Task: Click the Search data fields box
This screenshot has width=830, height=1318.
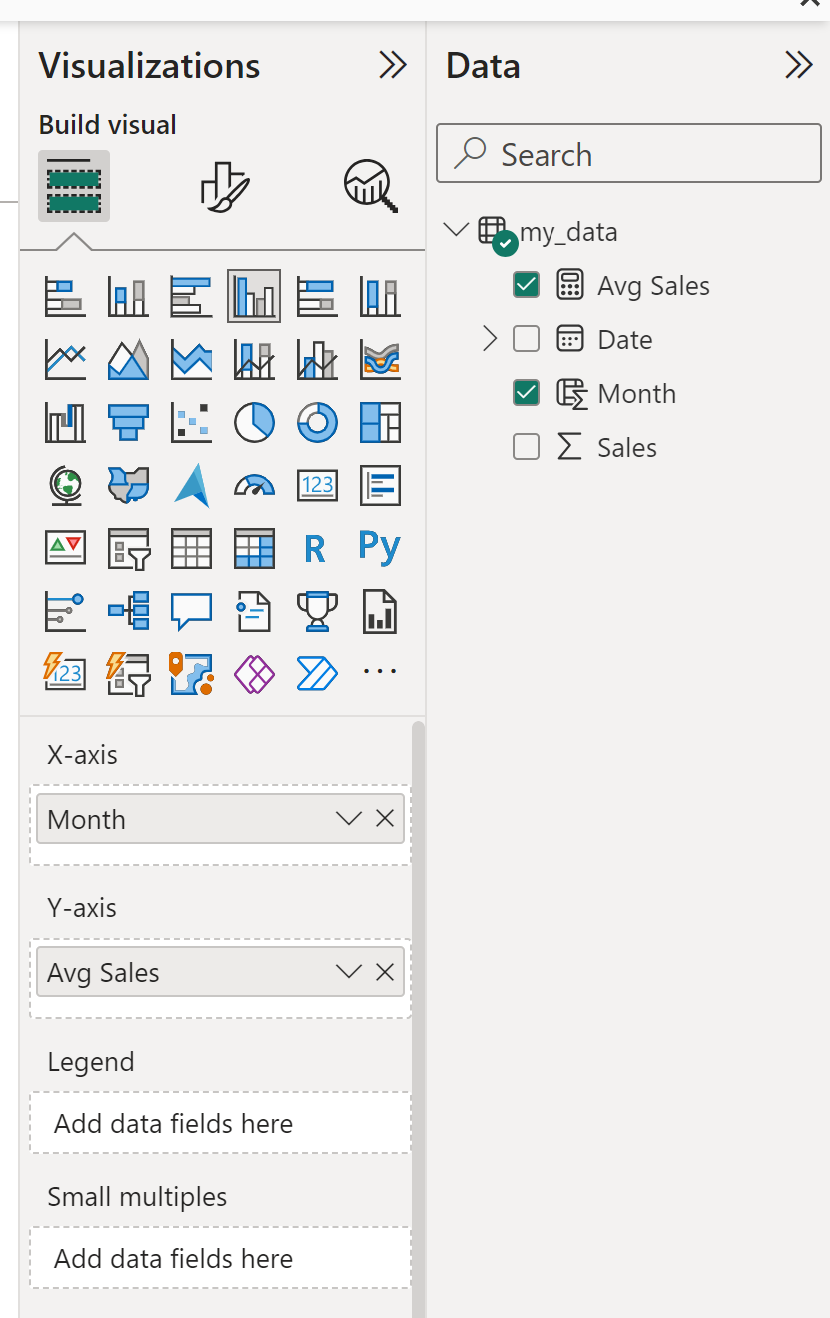Action: (x=628, y=153)
